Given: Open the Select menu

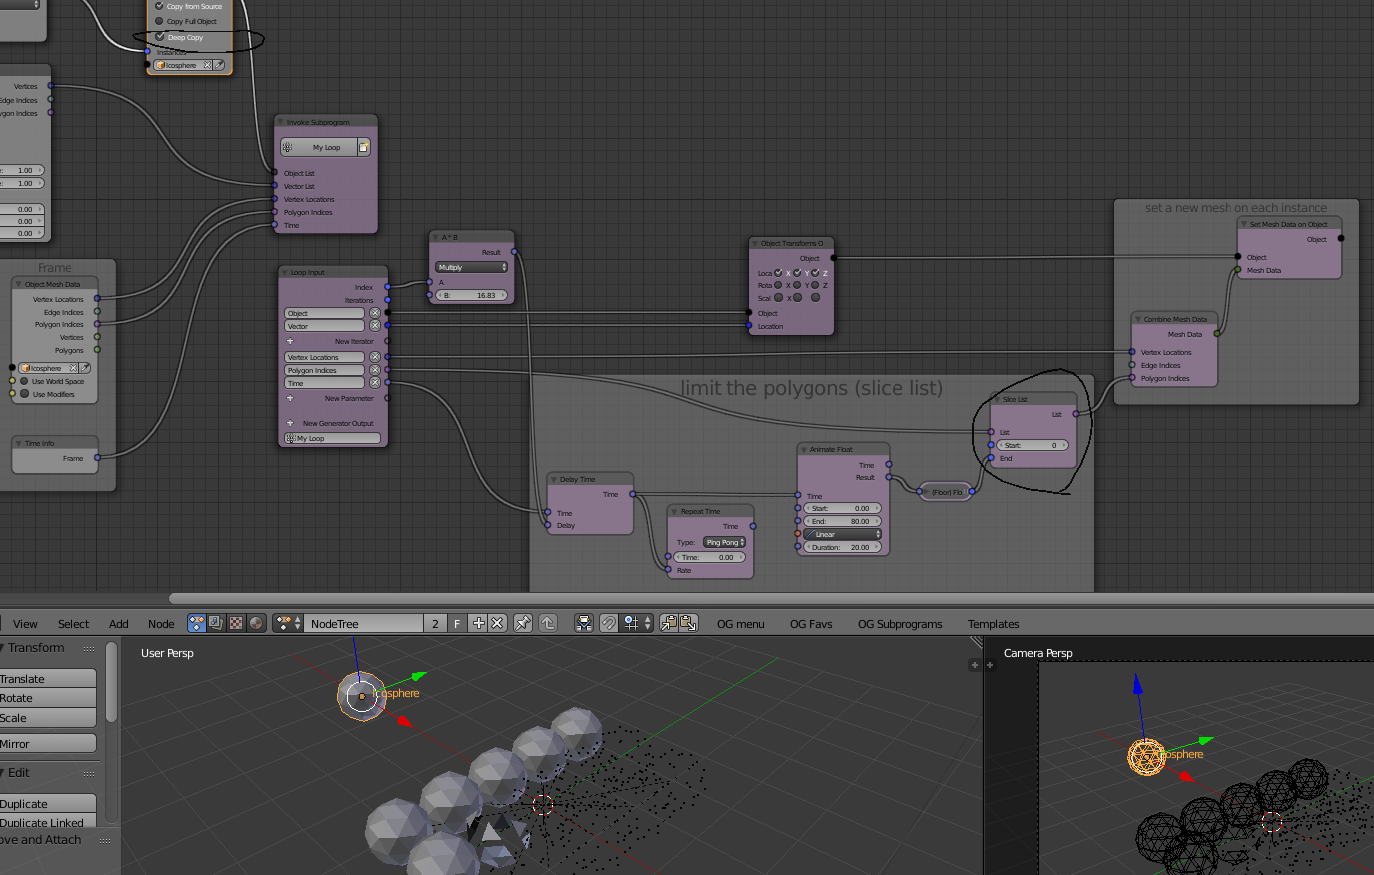Looking at the screenshot, I should point(73,624).
